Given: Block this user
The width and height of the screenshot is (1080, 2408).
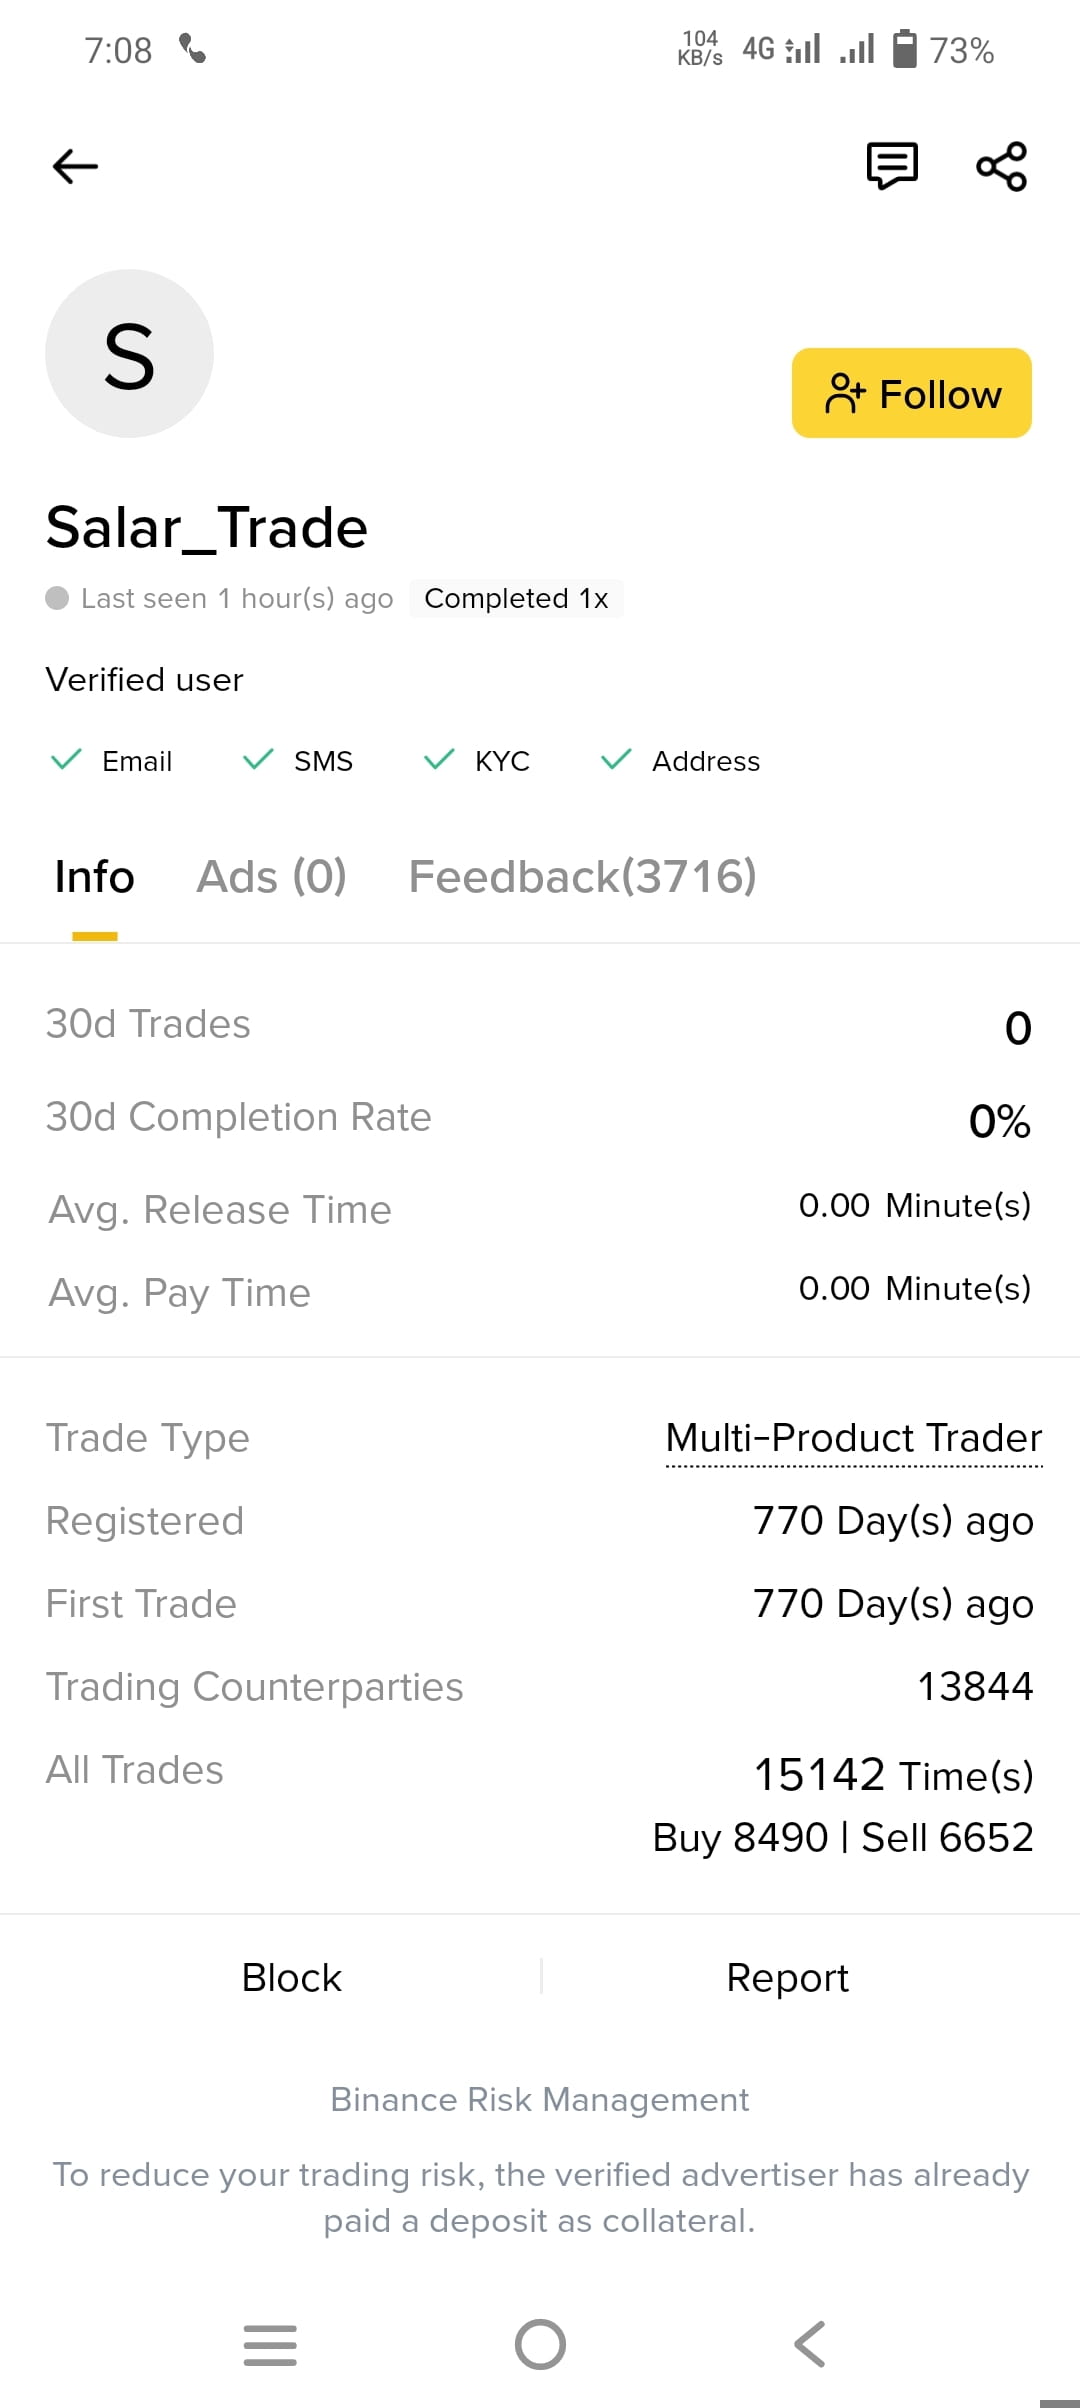Looking at the screenshot, I should click(x=291, y=1977).
